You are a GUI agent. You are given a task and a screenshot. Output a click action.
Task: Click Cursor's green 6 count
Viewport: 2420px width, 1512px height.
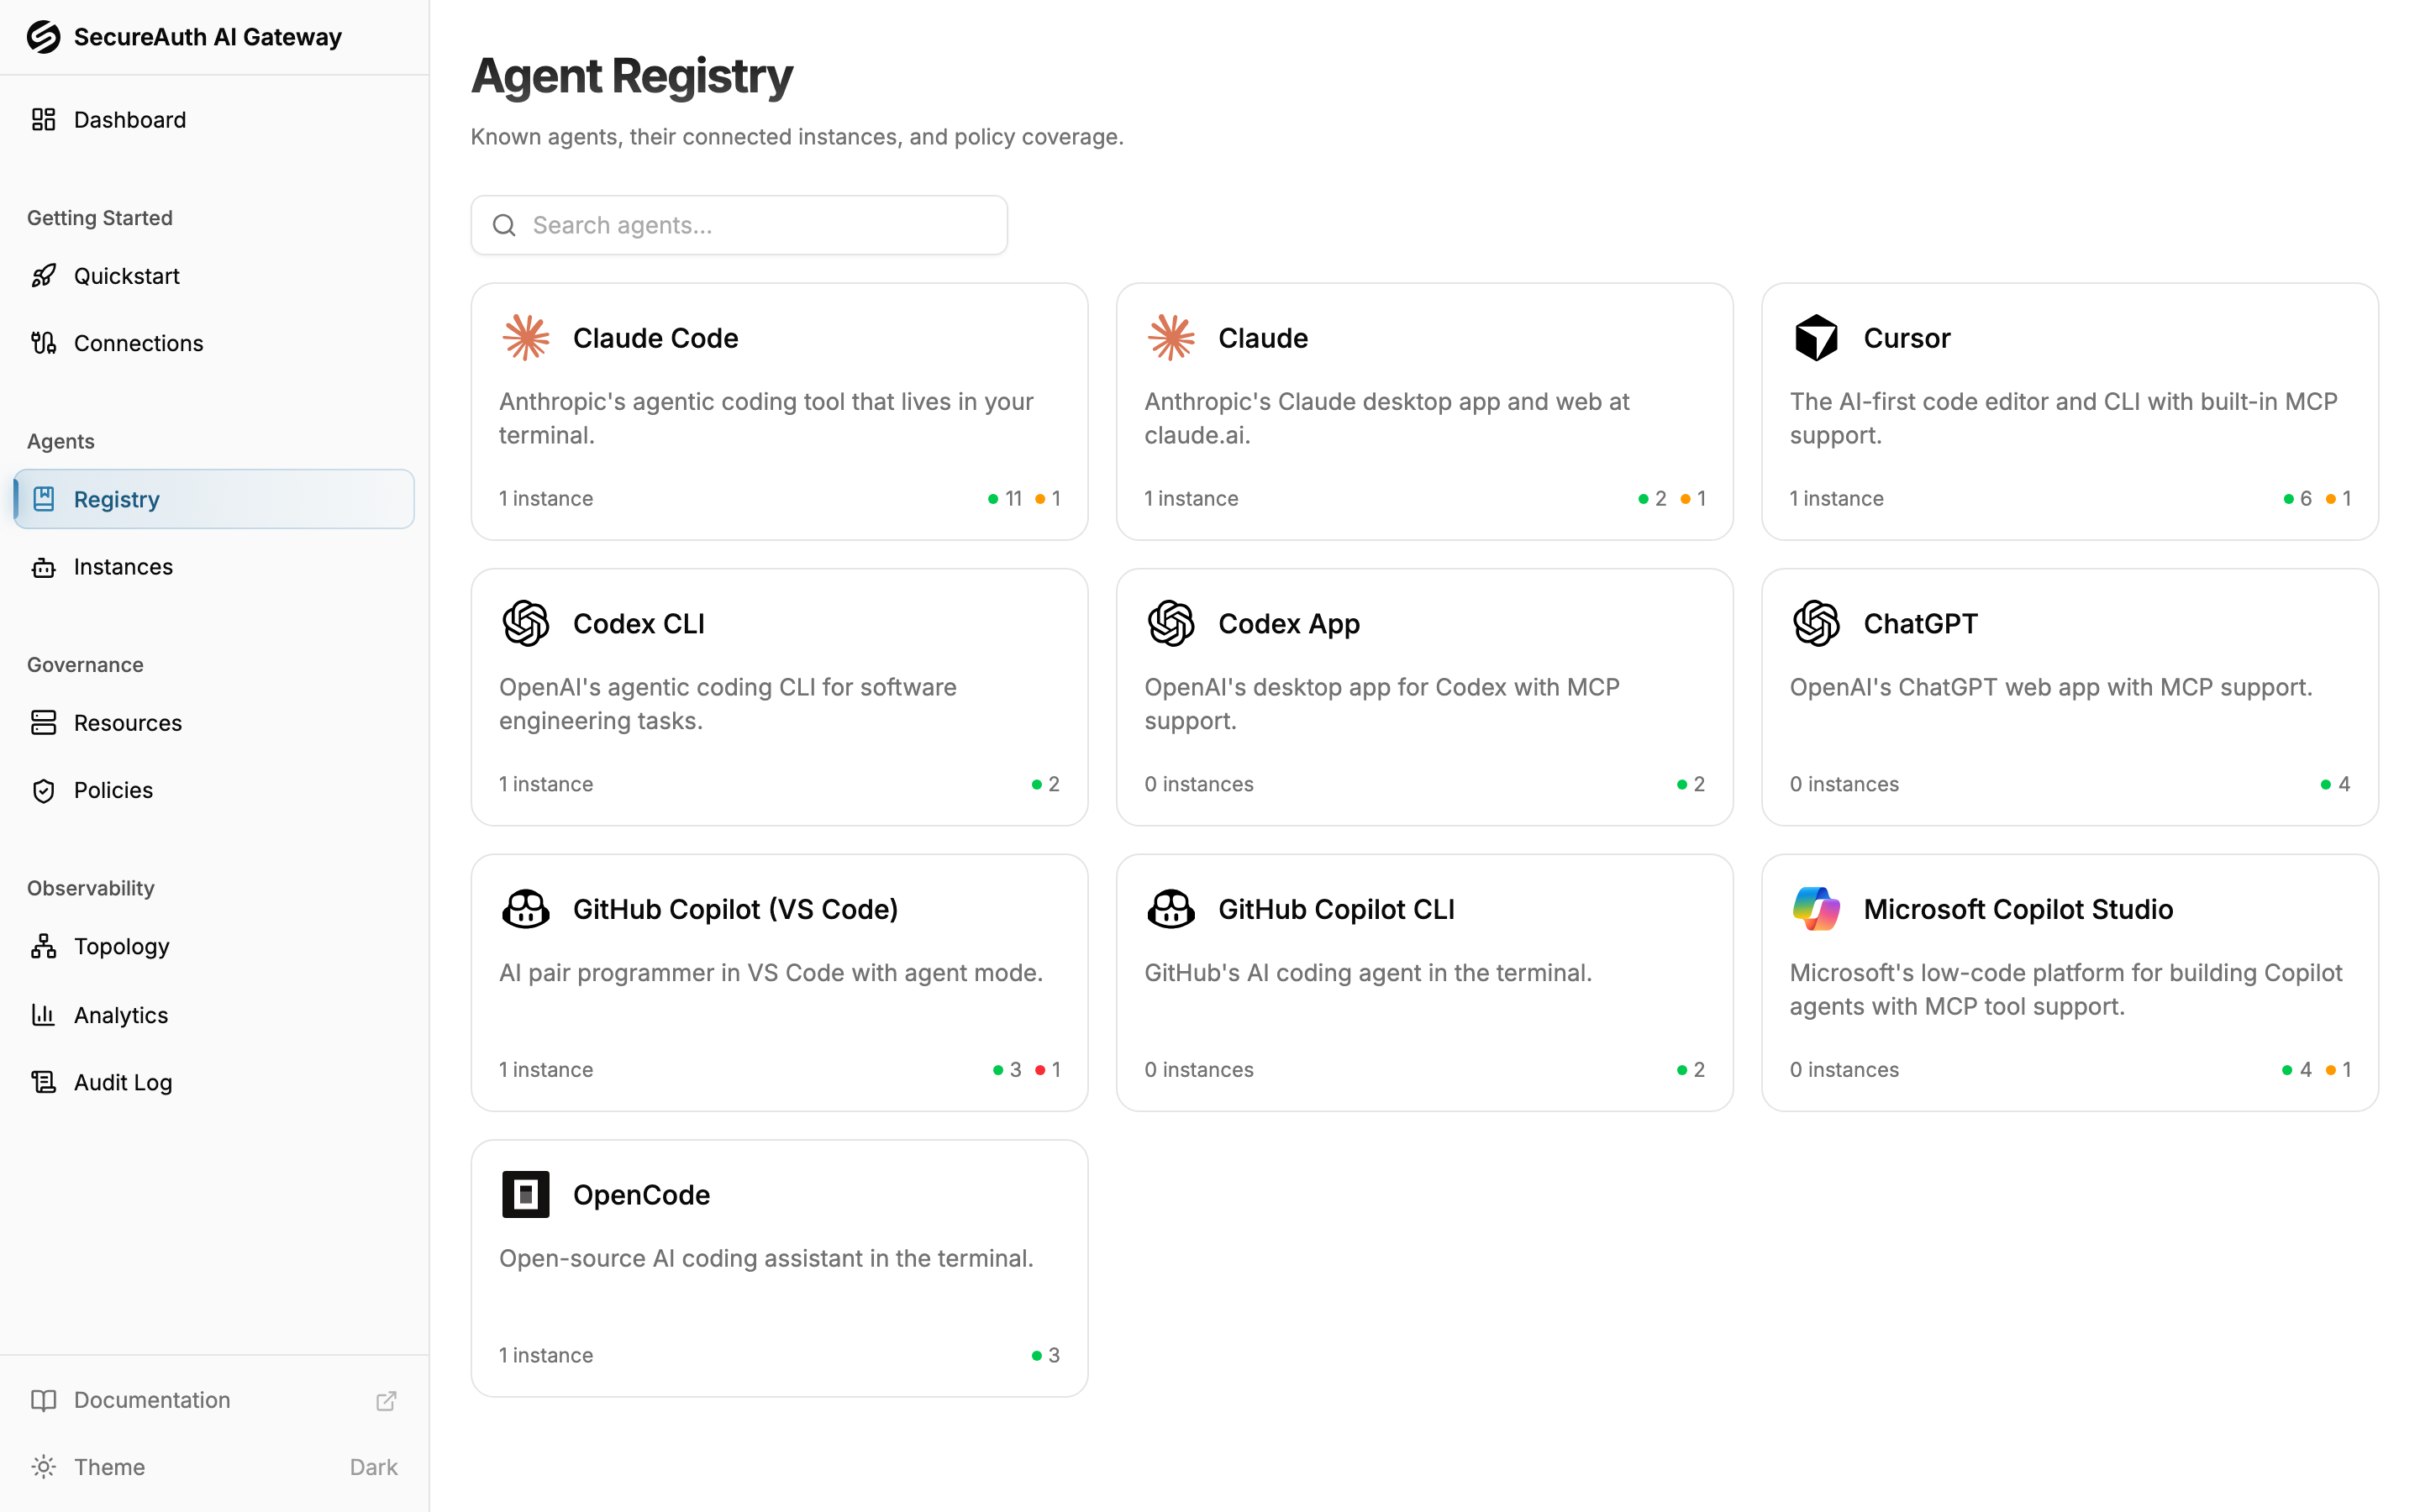click(2298, 498)
